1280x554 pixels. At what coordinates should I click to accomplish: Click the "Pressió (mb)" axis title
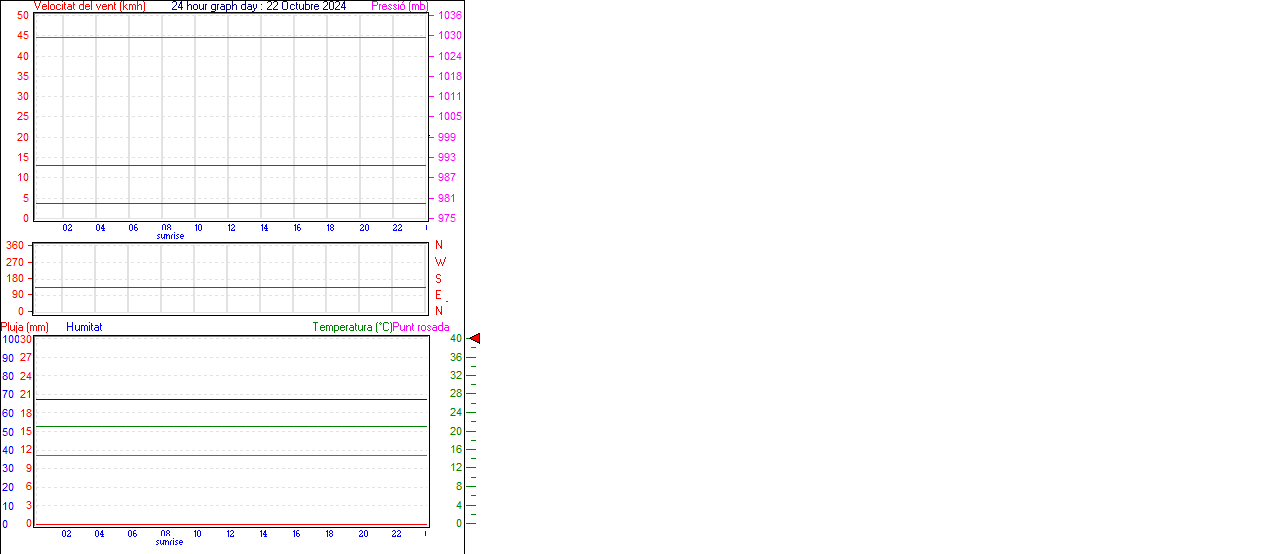click(x=398, y=6)
